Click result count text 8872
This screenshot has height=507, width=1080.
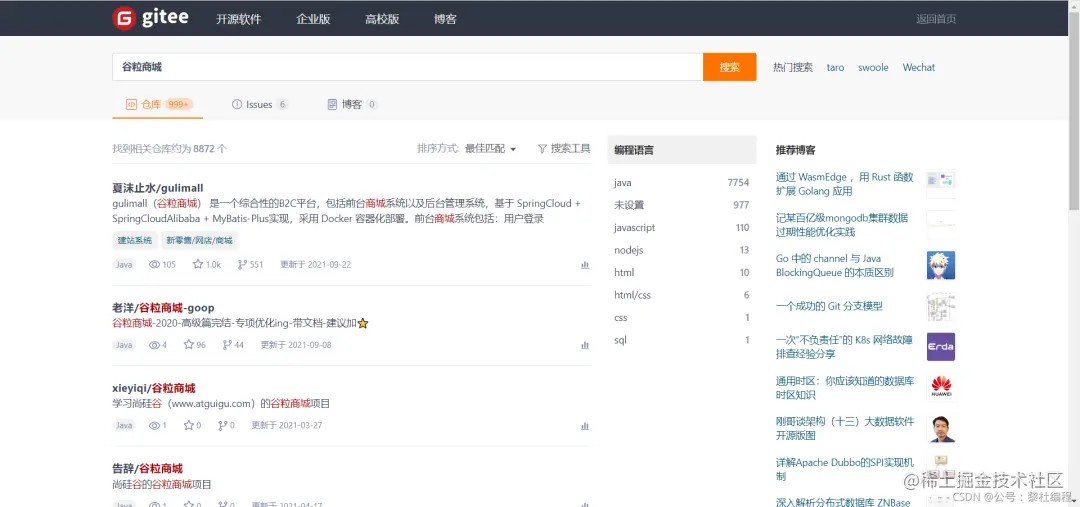click(x=204, y=148)
